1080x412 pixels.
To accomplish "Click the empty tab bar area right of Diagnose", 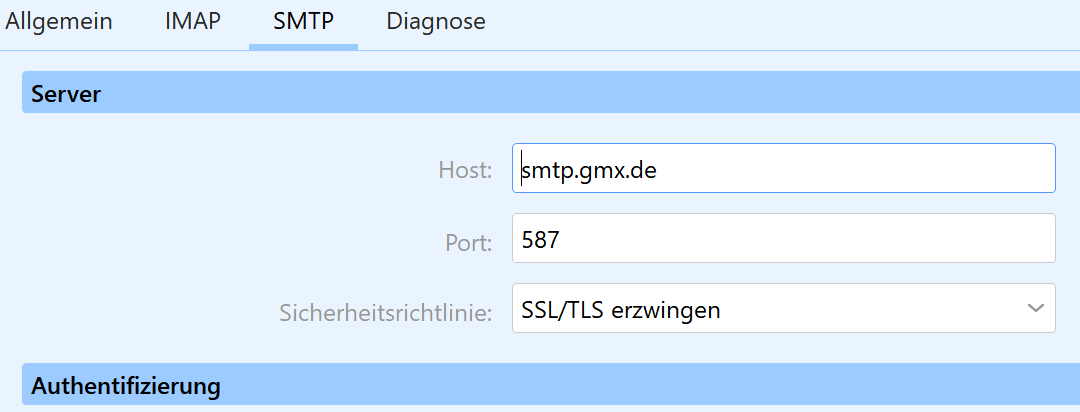I will (x=780, y=21).
